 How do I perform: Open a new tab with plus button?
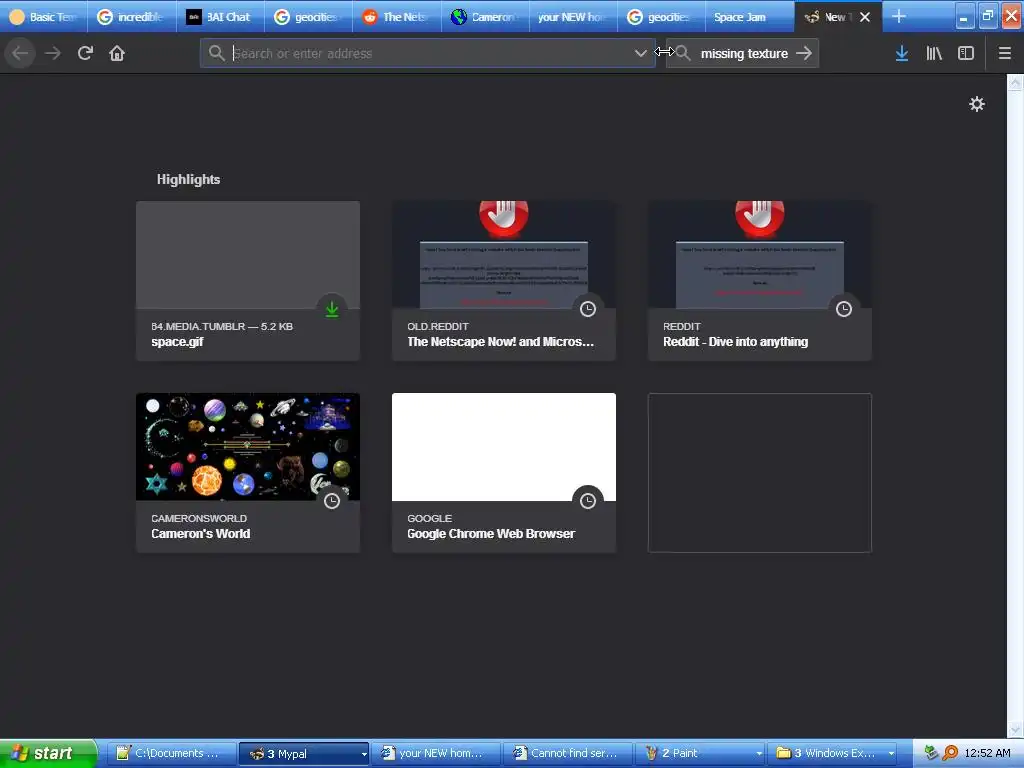(x=899, y=16)
